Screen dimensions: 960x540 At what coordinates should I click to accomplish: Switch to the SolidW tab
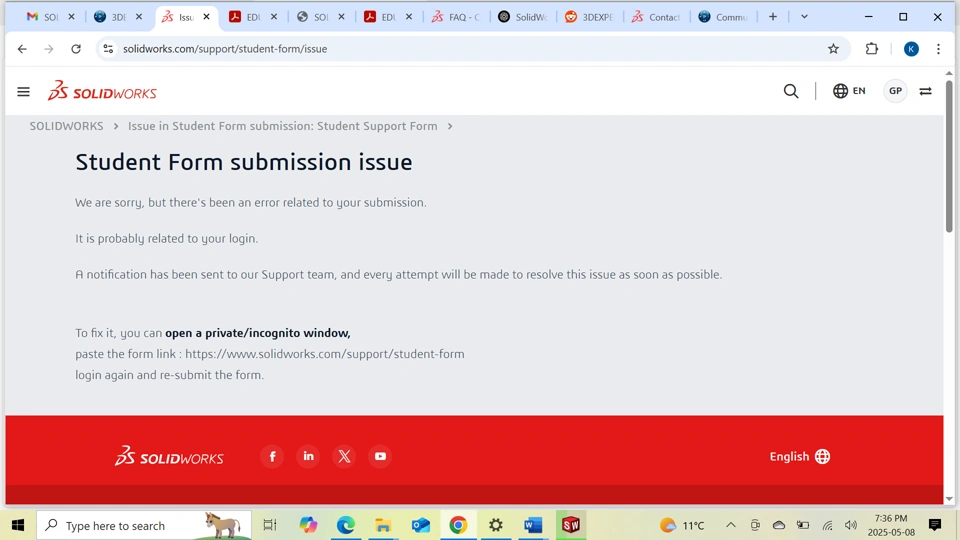coord(523,17)
